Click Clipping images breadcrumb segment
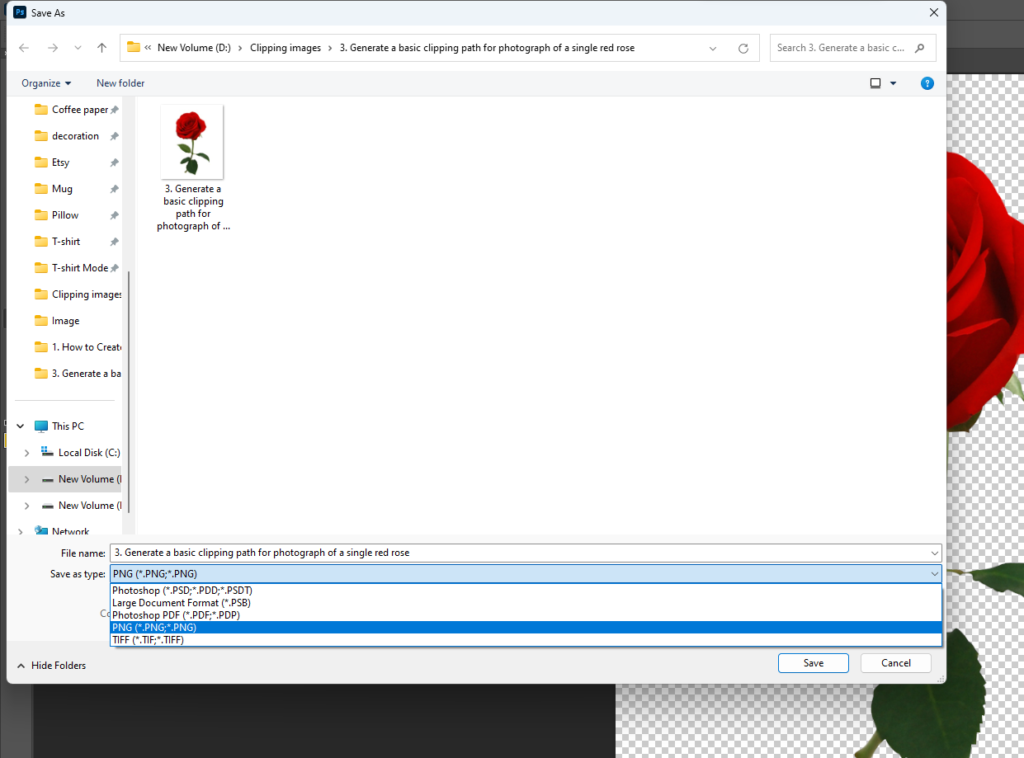1024x758 pixels. coord(285,48)
